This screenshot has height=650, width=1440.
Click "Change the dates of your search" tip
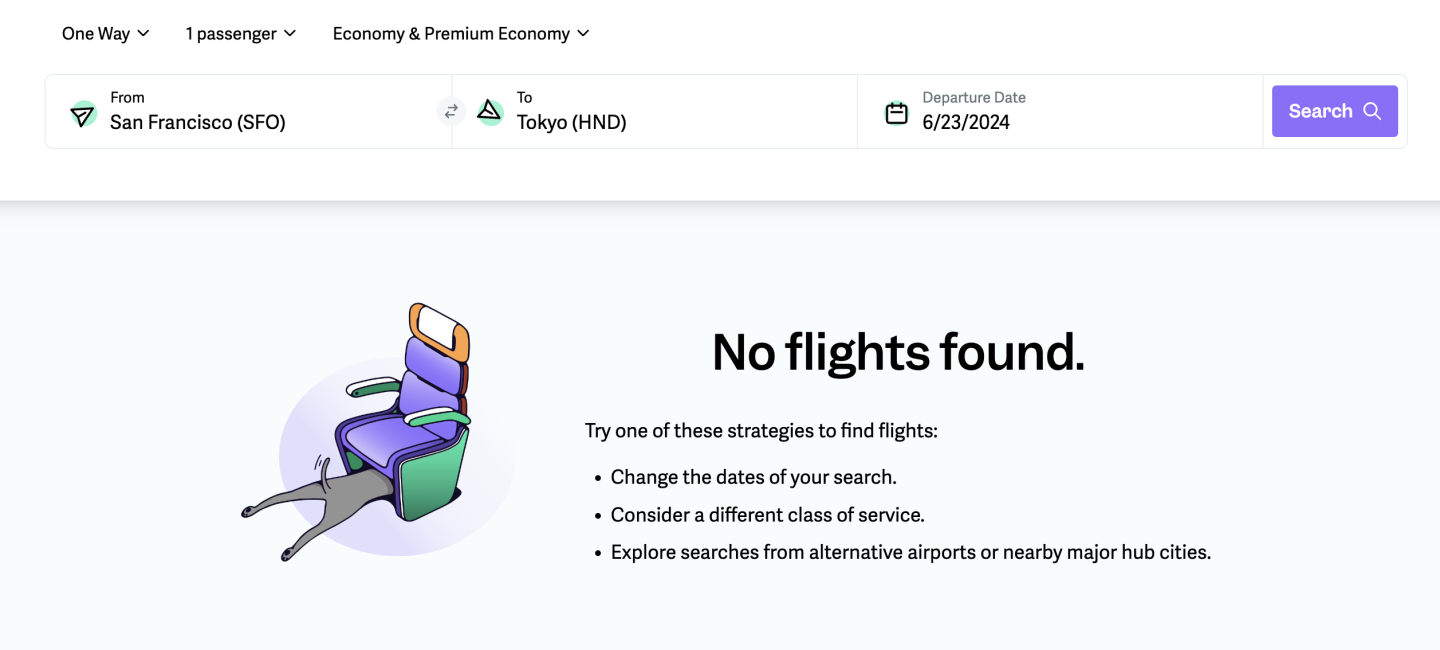click(x=754, y=477)
